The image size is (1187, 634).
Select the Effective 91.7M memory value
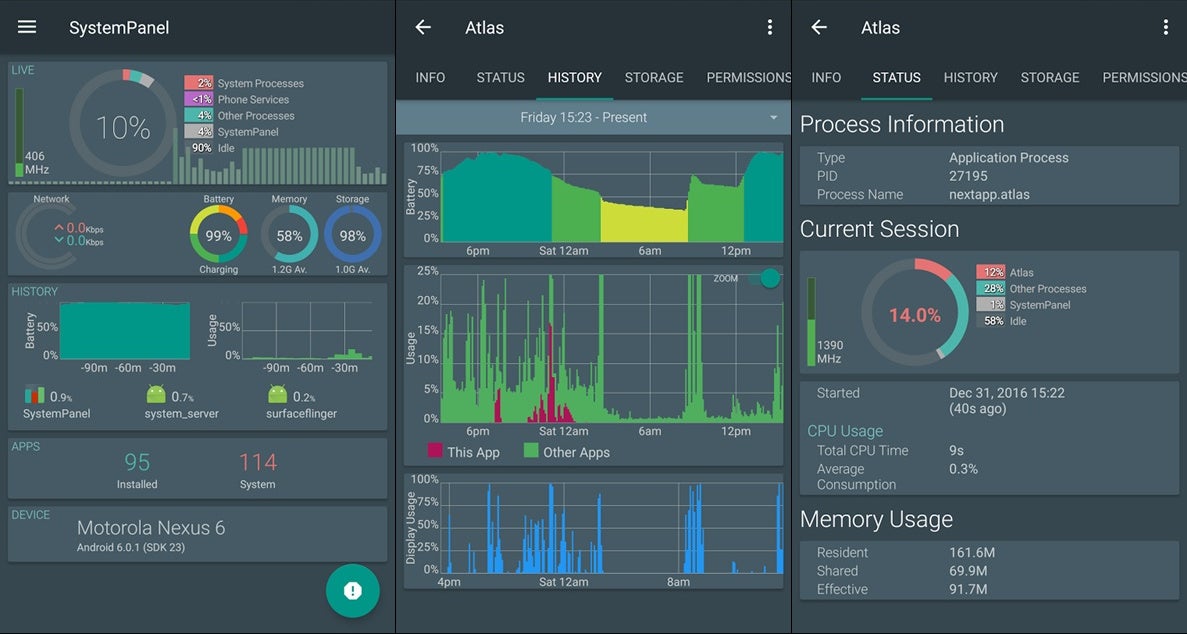[968, 589]
